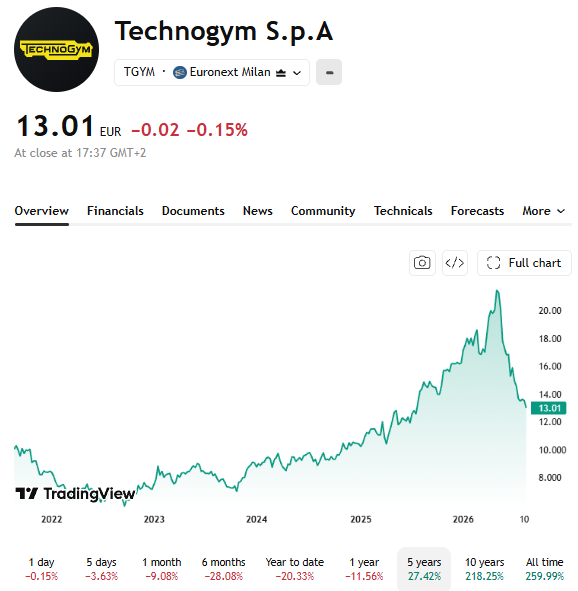The image size is (578, 591).
Task: Open the embed code icon
Action: click(x=455, y=263)
